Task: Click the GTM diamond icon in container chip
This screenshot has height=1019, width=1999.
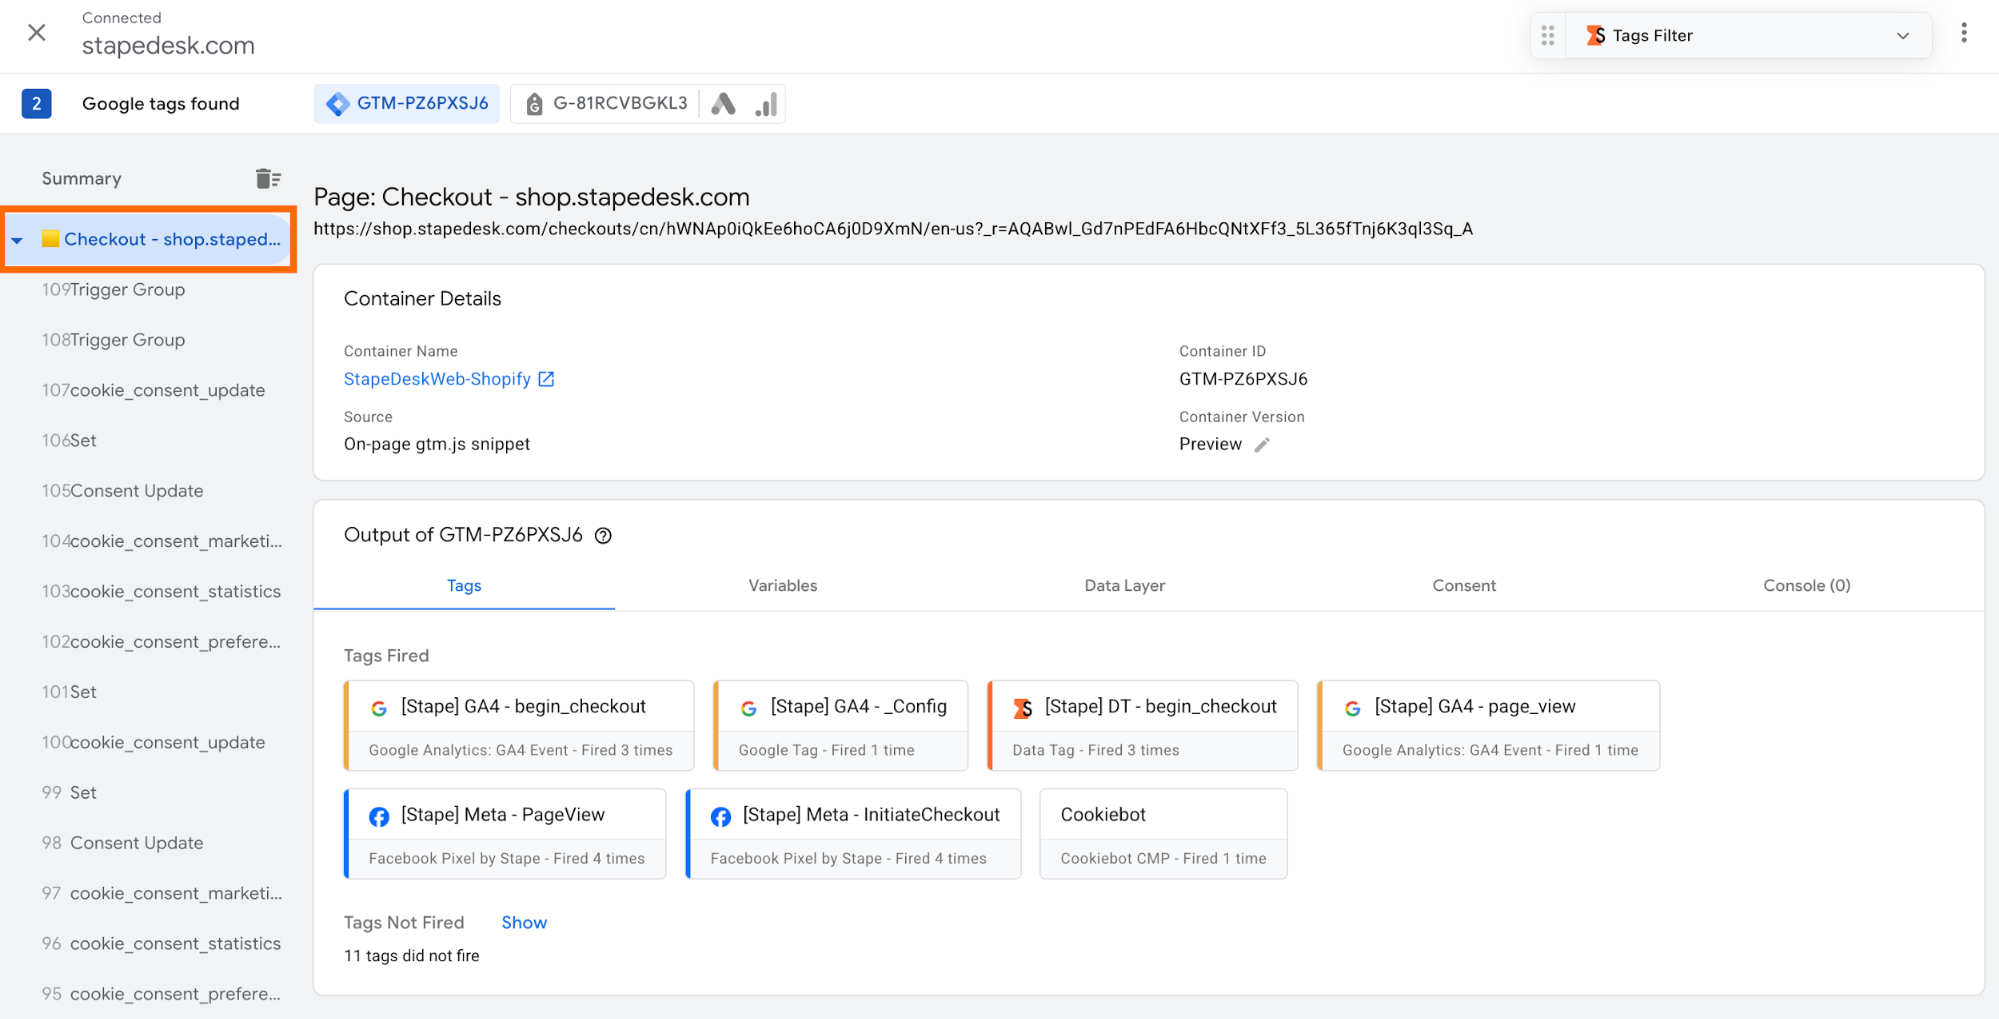Action: pos(338,104)
